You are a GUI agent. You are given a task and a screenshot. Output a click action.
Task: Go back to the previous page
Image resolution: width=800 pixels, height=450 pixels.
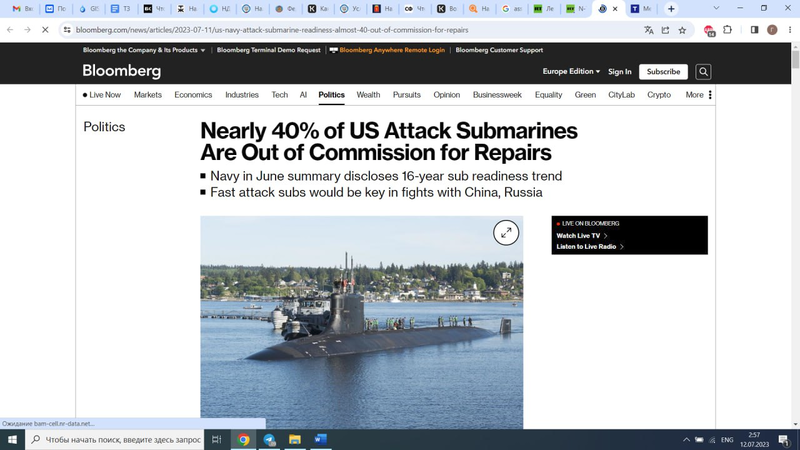click(x=10, y=30)
